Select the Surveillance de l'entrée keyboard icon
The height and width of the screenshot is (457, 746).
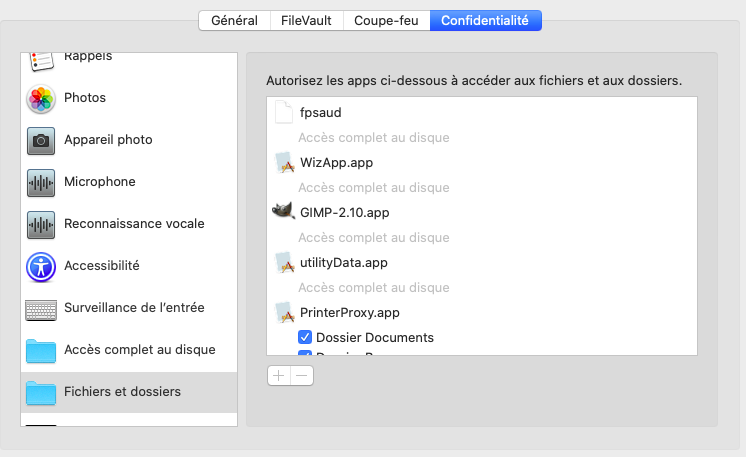click(41, 308)
